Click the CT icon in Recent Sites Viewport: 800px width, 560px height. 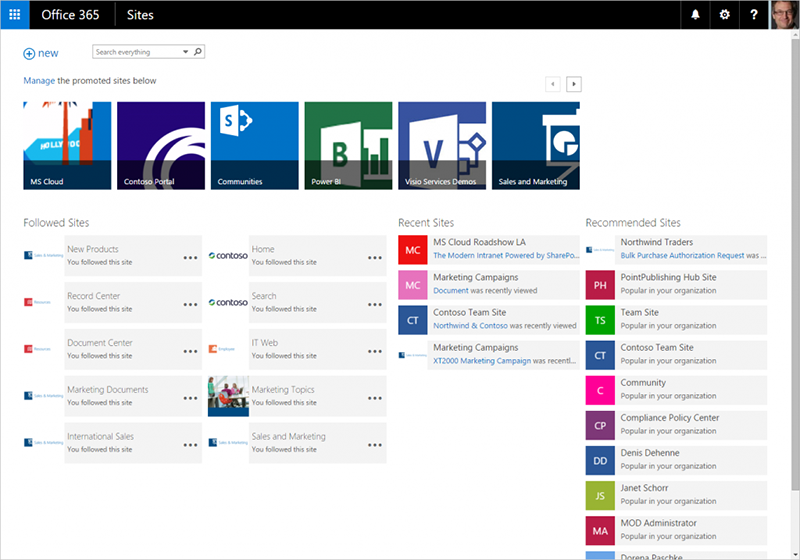pos(413,320)
